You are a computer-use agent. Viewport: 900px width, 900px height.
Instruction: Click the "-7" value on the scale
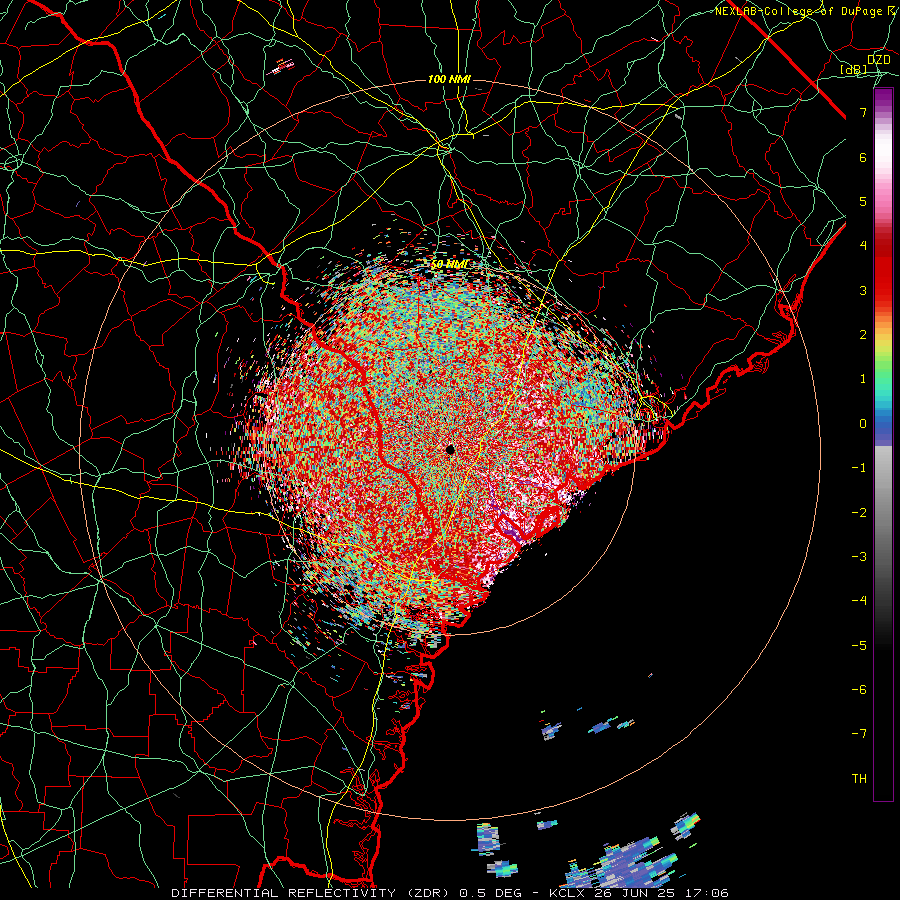point(859,734)
